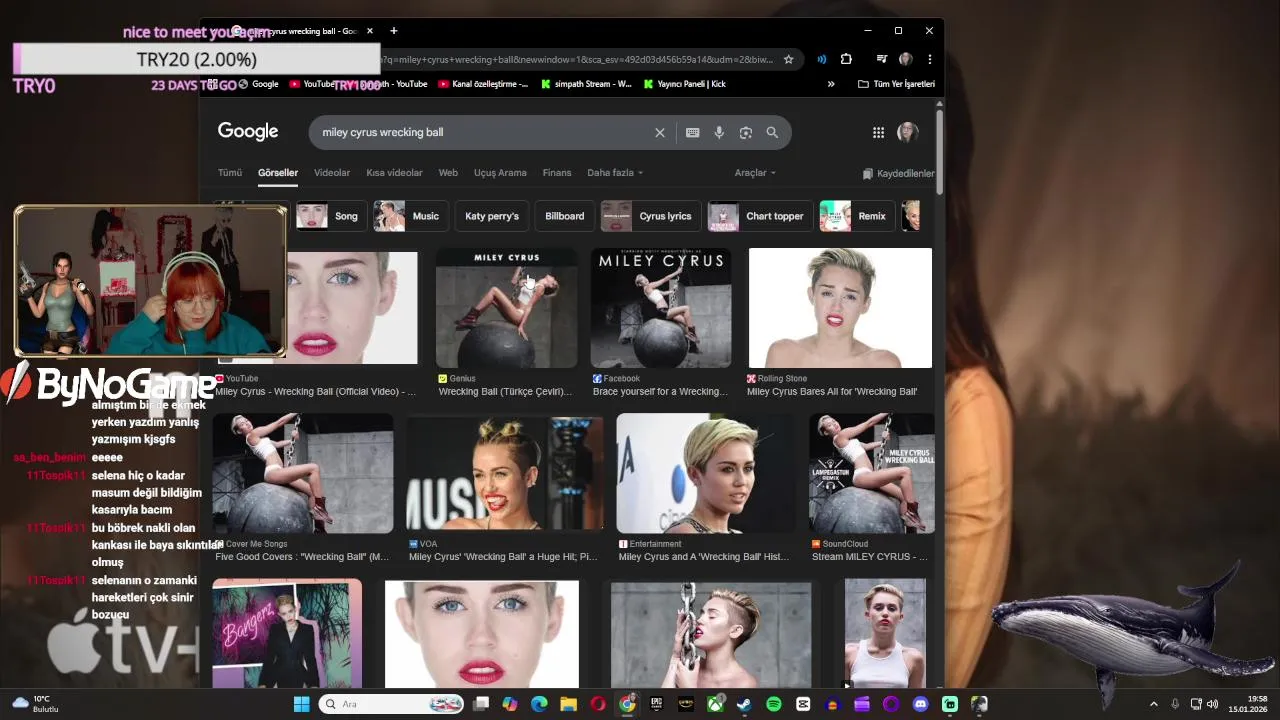Open Task View on the taskbar
The image size is (1280, 720).
(481, 704)
